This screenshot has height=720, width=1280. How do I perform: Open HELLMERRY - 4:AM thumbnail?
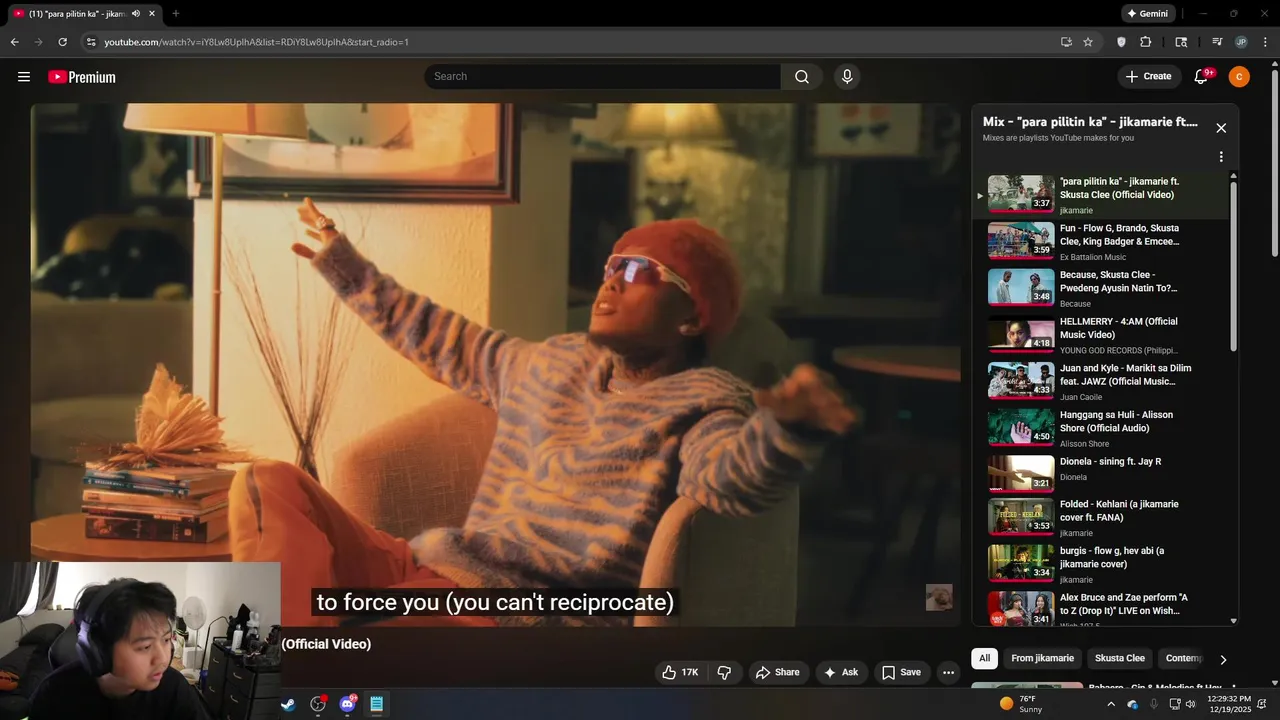[x=1021, y=334]
